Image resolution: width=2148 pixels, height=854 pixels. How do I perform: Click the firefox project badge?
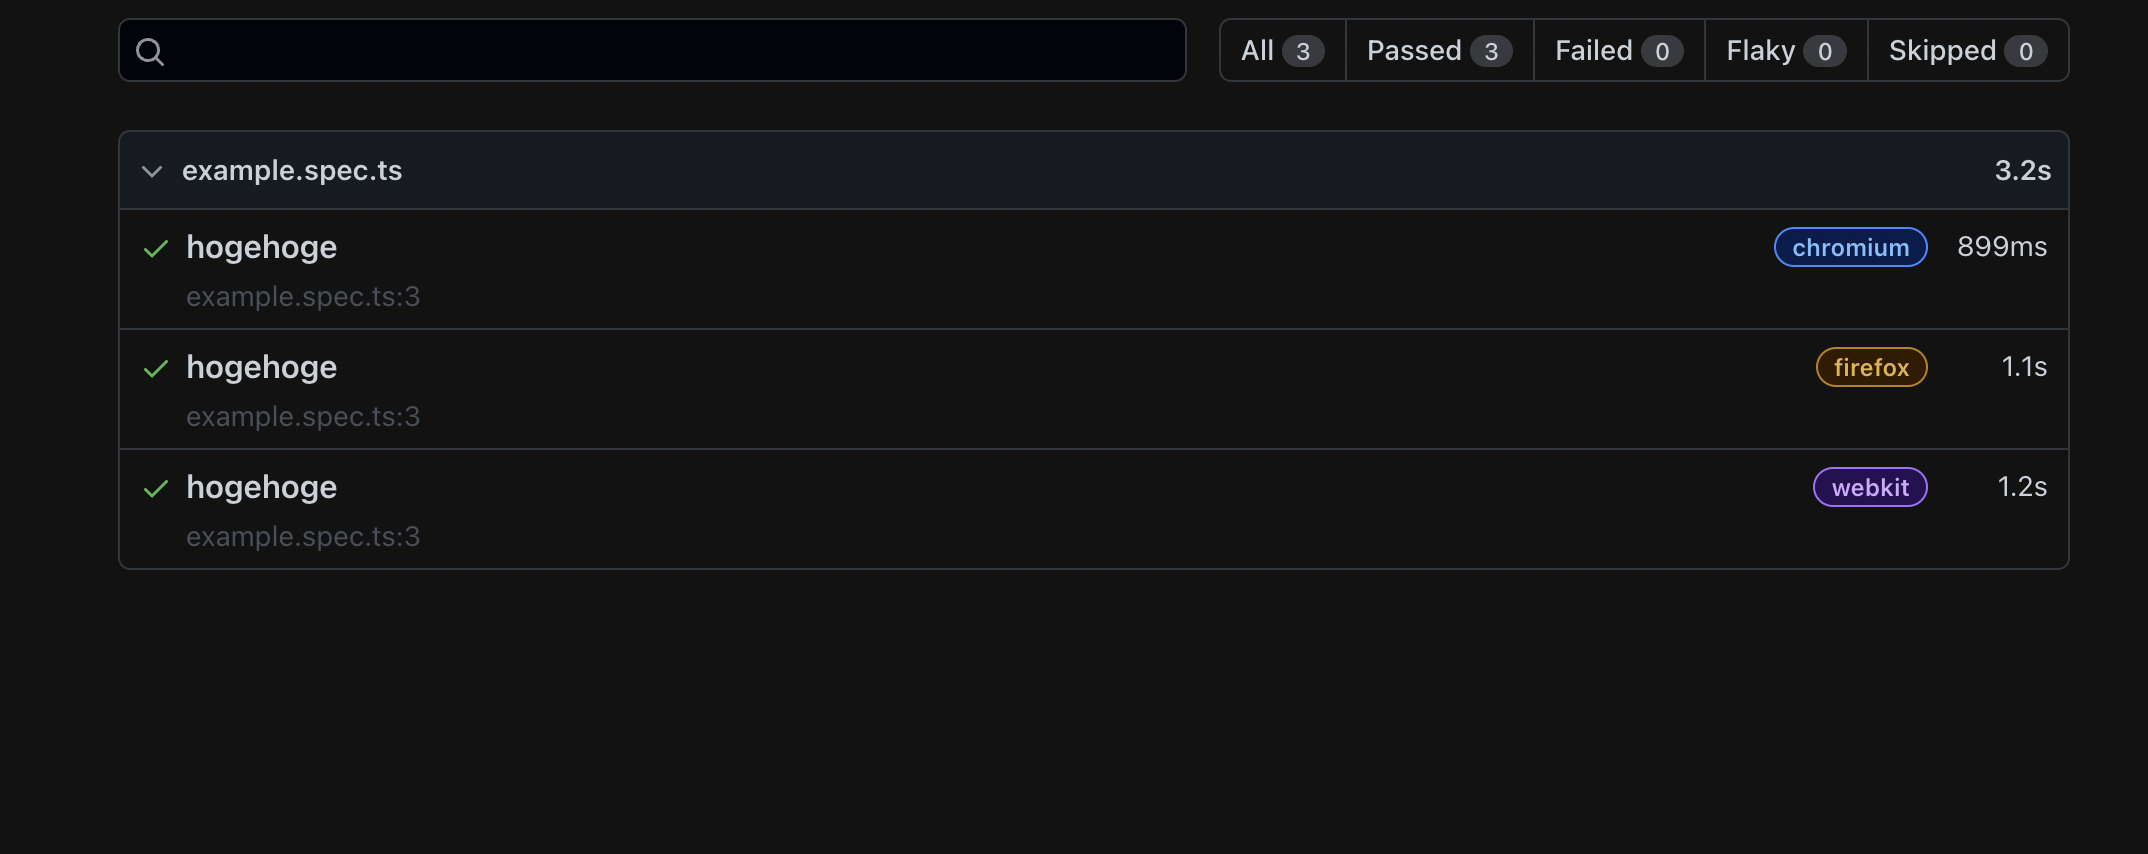click(x=1871, y=368)
